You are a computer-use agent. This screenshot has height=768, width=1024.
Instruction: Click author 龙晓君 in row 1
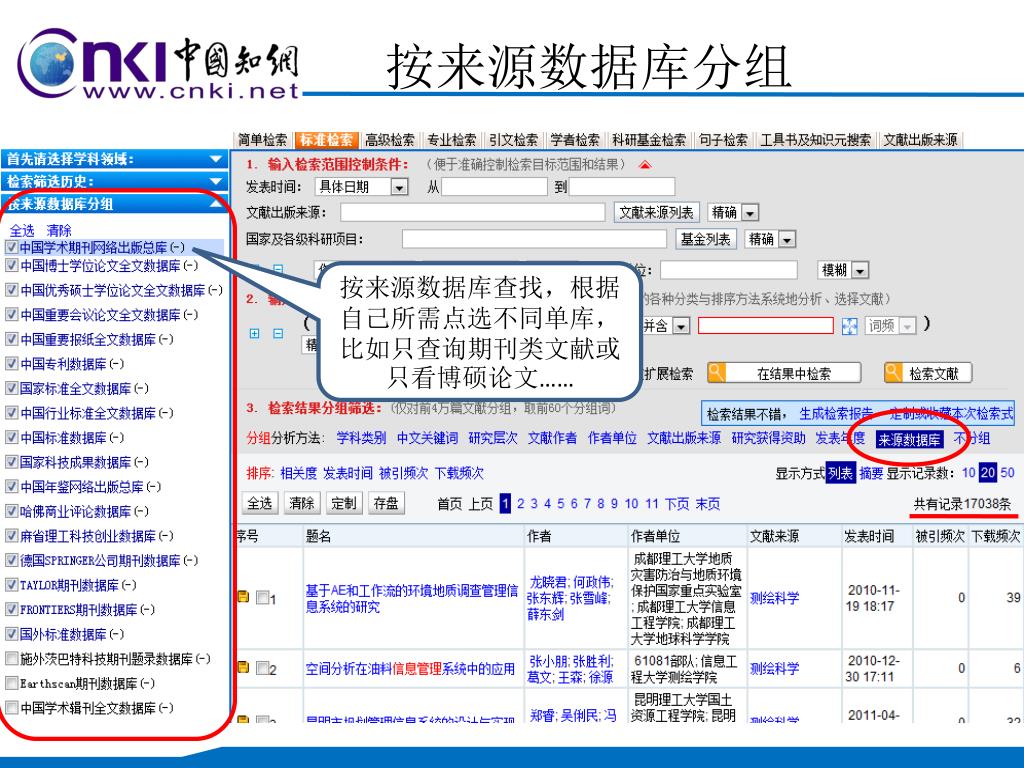click(548, 582)
